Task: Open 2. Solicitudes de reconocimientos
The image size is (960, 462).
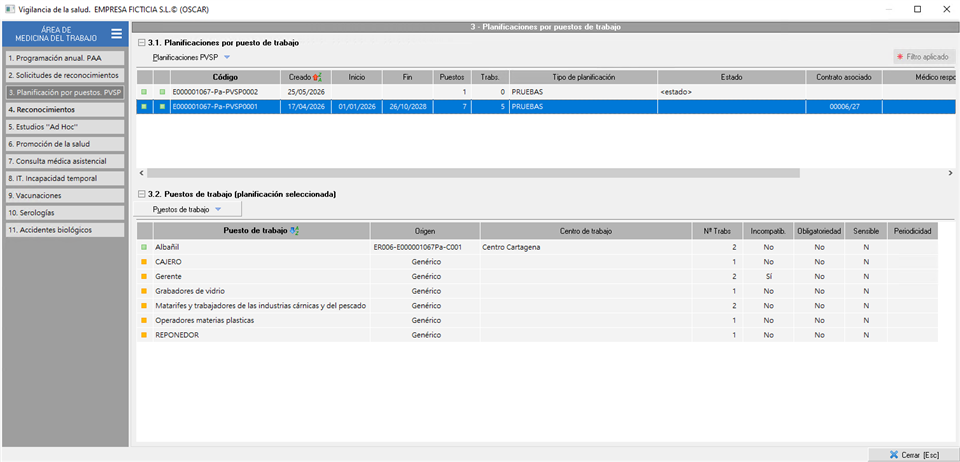Action: (65, 76)
